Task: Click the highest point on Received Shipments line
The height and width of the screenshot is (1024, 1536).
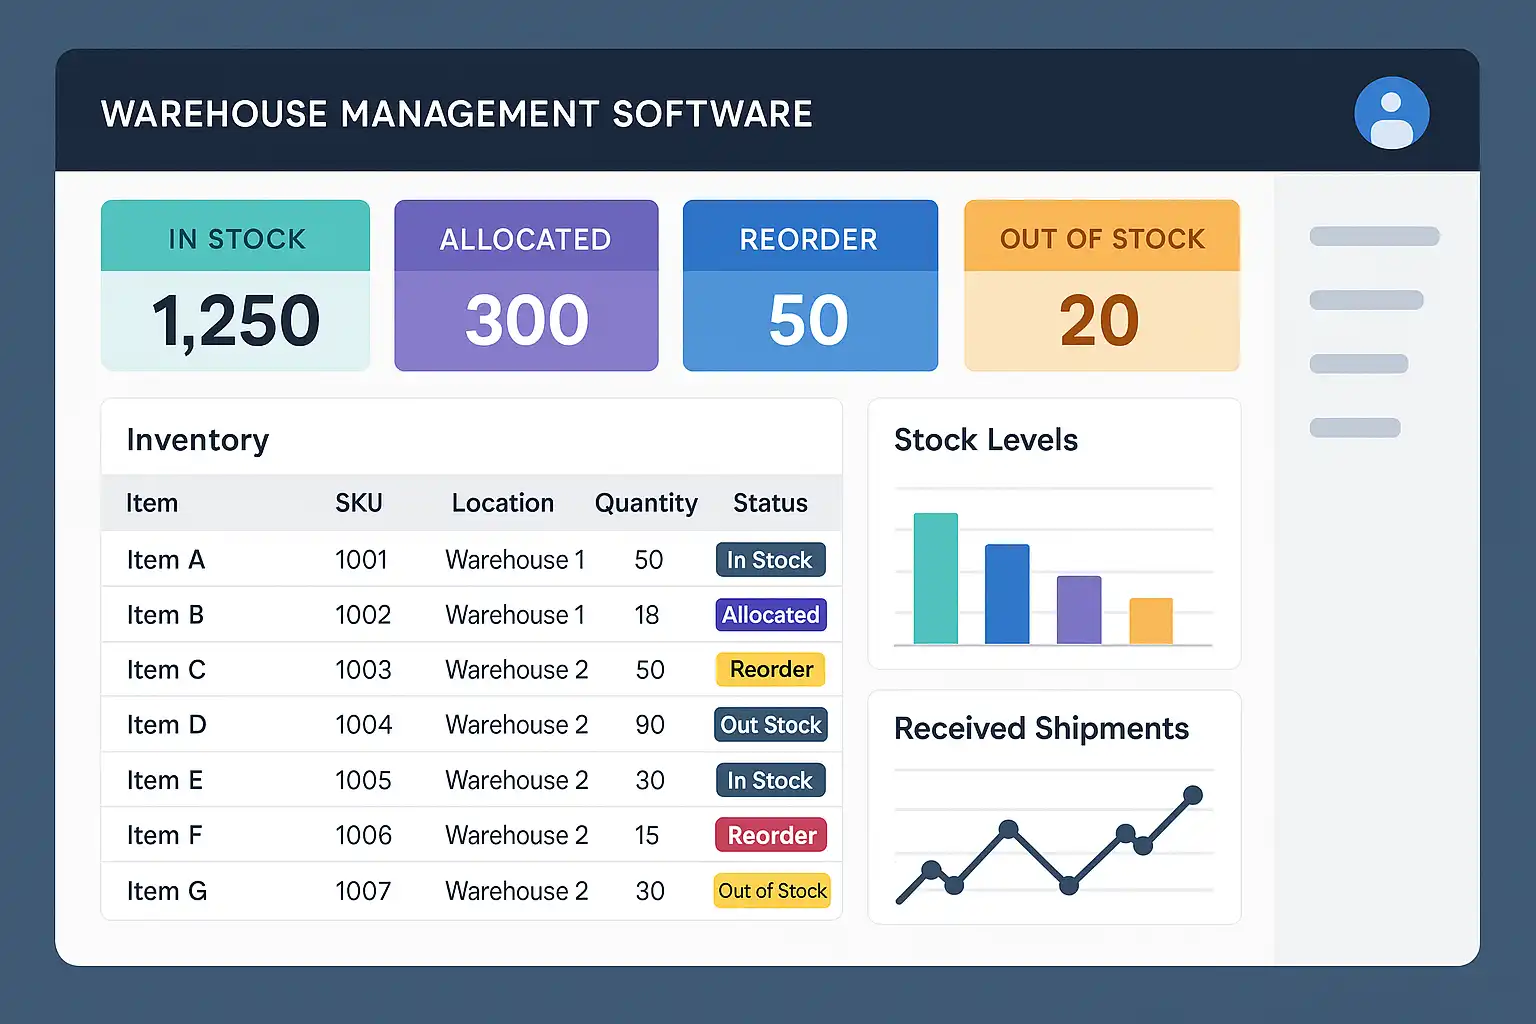Action: tap(1192, 795)
